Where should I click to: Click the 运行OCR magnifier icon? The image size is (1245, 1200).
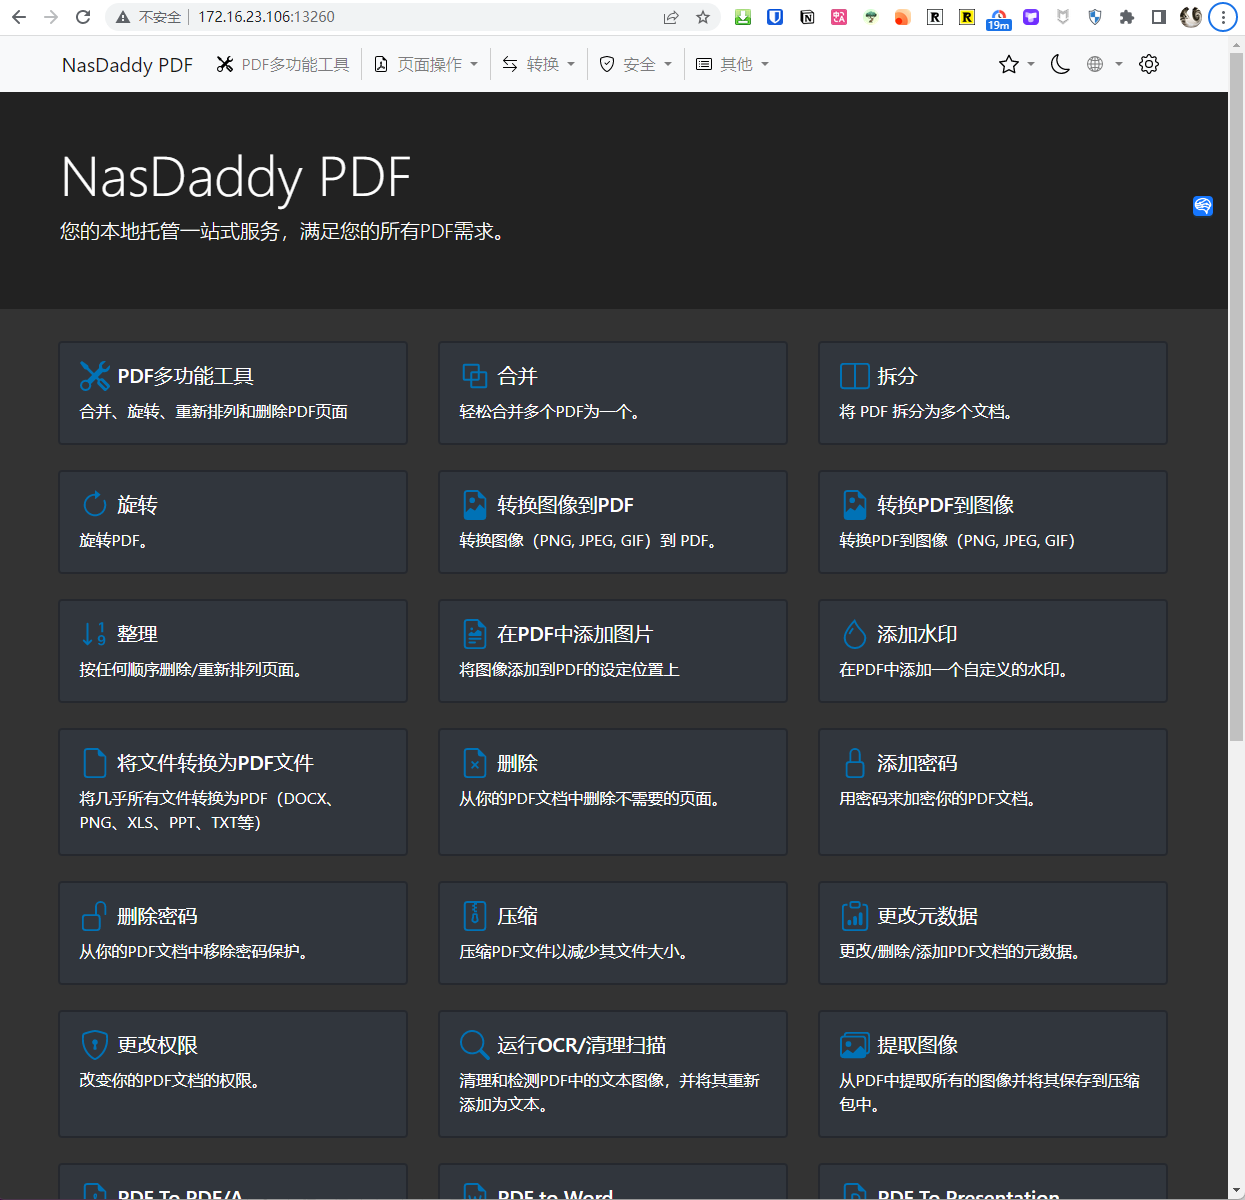click(474, 1045)
